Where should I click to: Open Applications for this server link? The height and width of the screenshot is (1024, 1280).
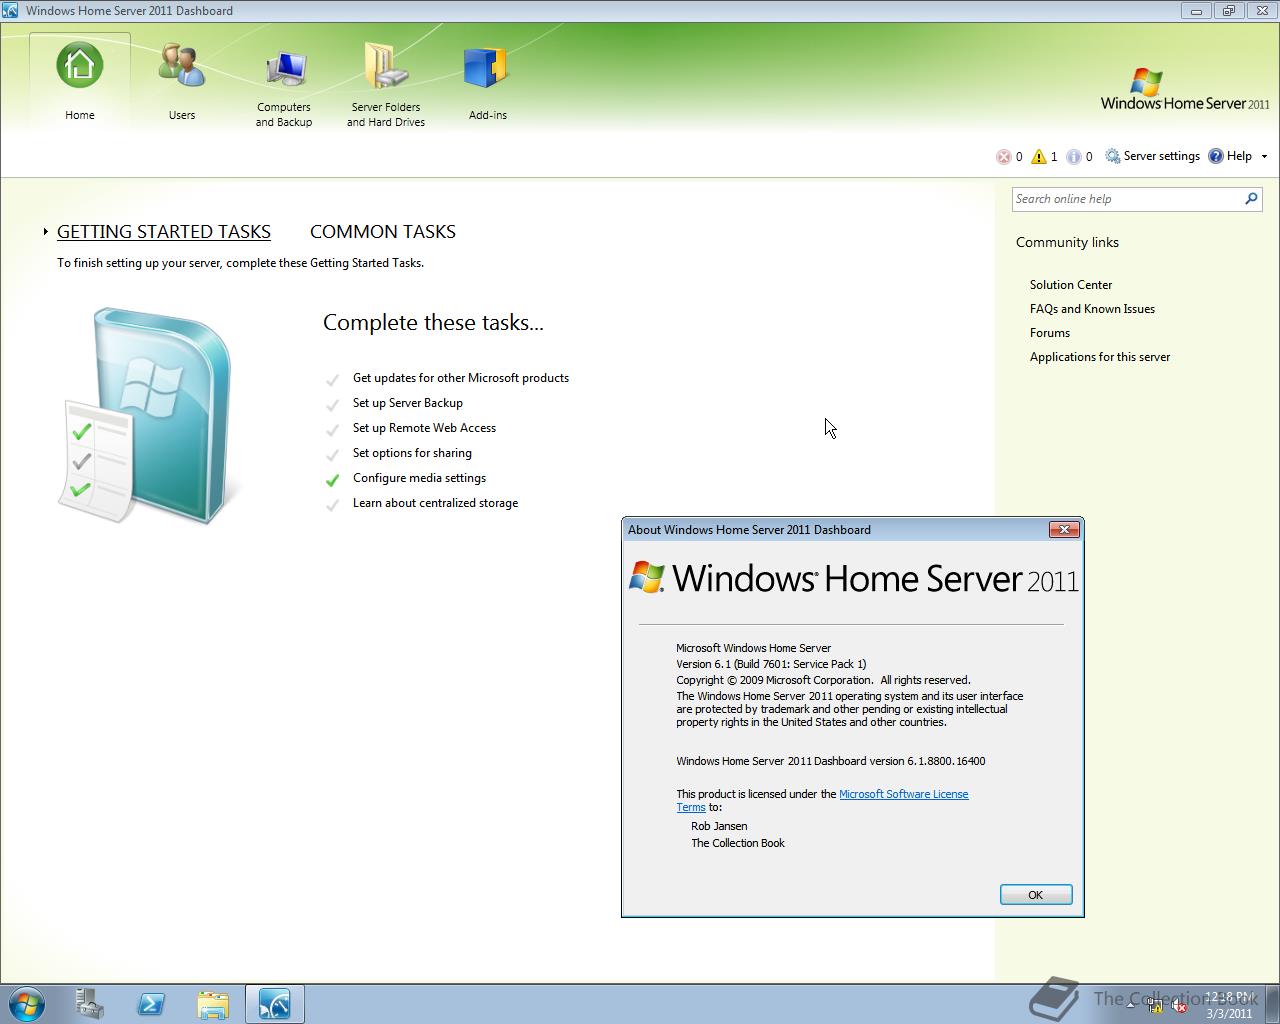tap(1100, 357)
